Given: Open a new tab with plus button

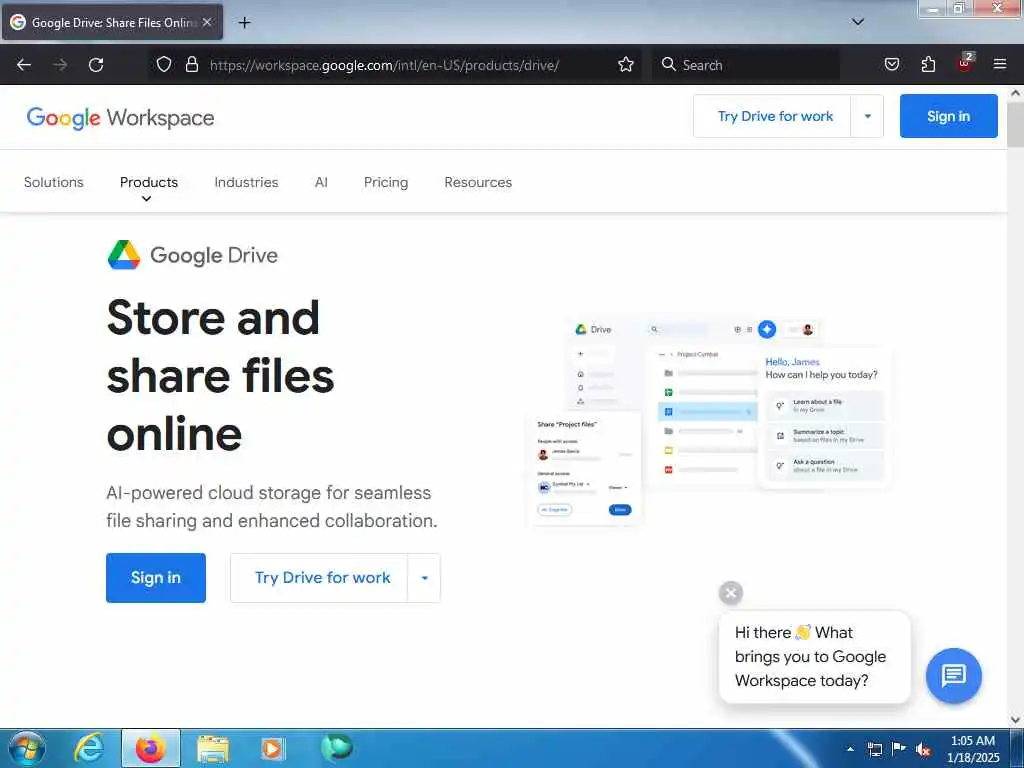Looking at the screenshot, I should coord(244,23).
